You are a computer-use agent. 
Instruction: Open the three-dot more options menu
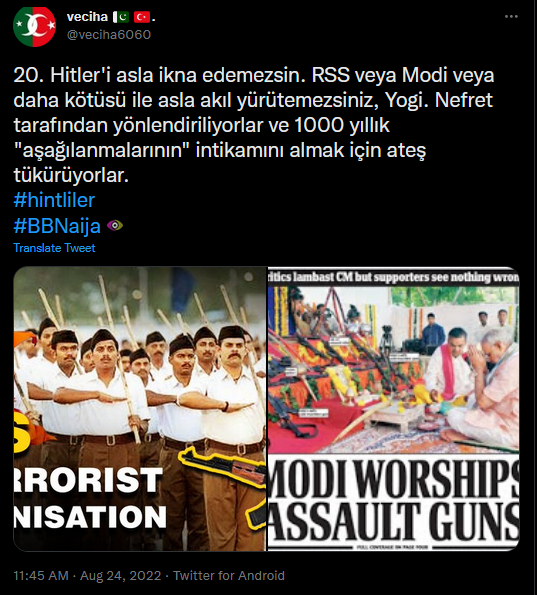511,17
